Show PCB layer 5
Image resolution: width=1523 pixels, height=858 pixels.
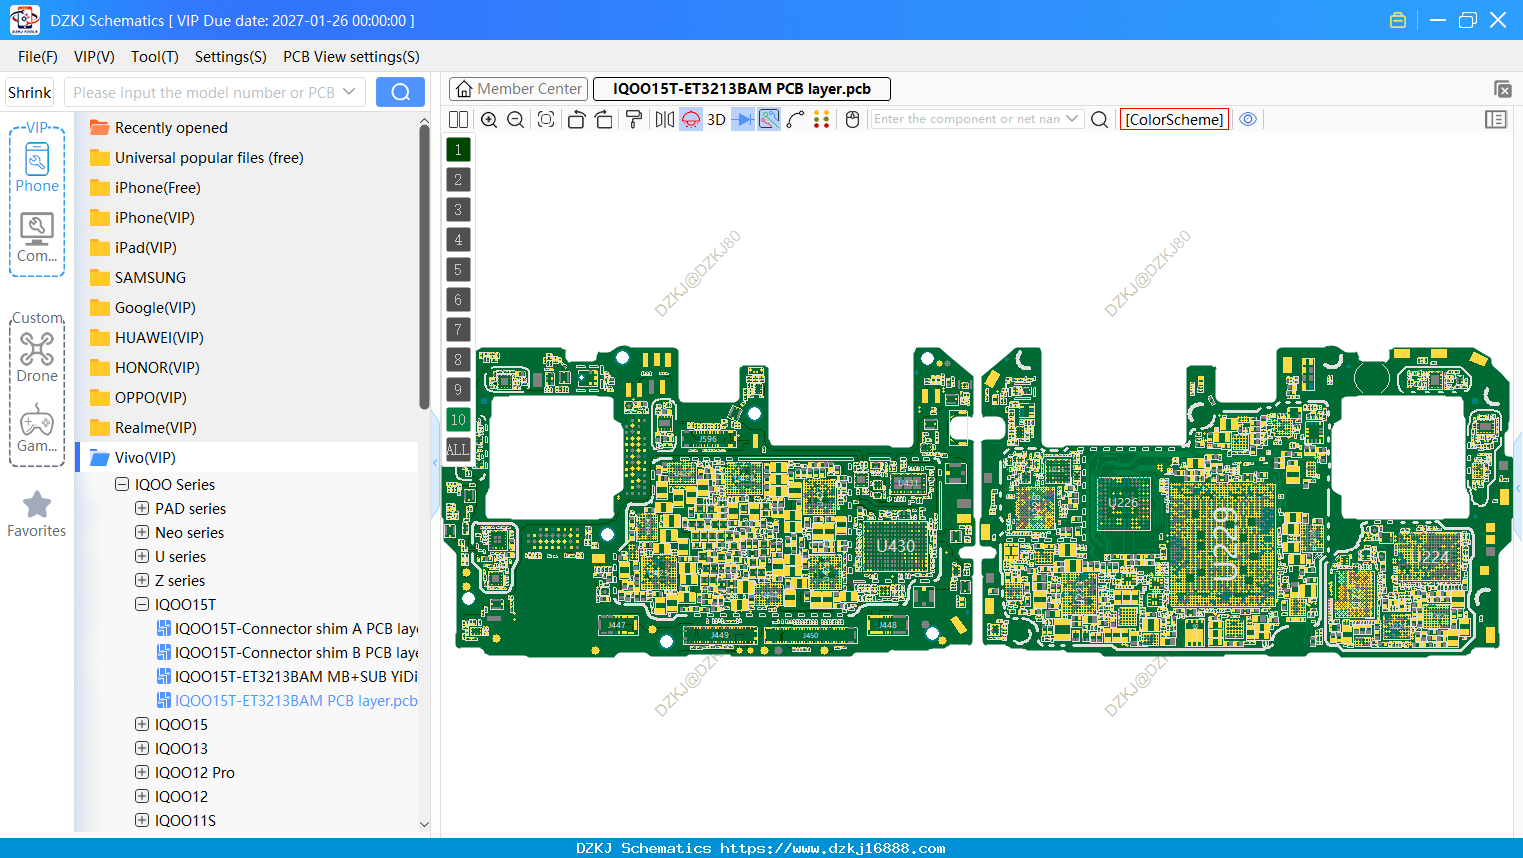pos(458,270)
